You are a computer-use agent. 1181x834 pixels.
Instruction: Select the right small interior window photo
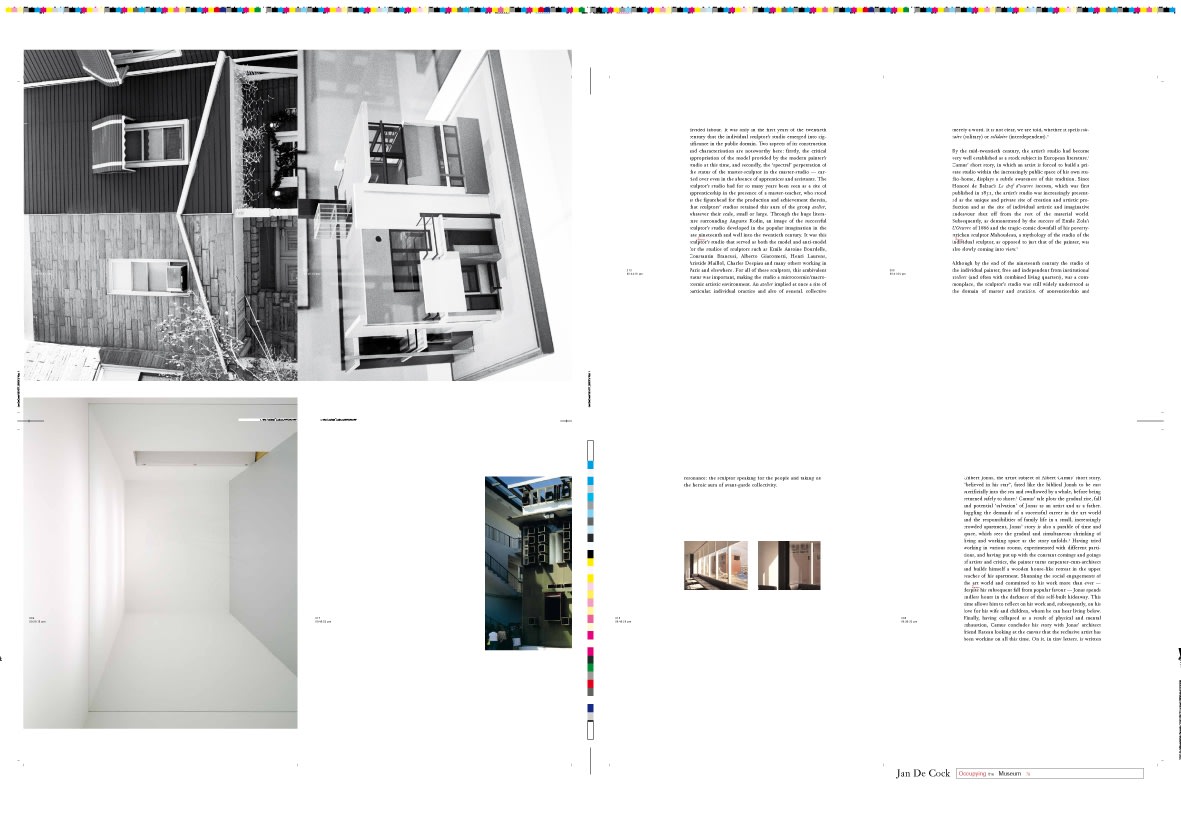pyautogui.click(x=789, y=566)
